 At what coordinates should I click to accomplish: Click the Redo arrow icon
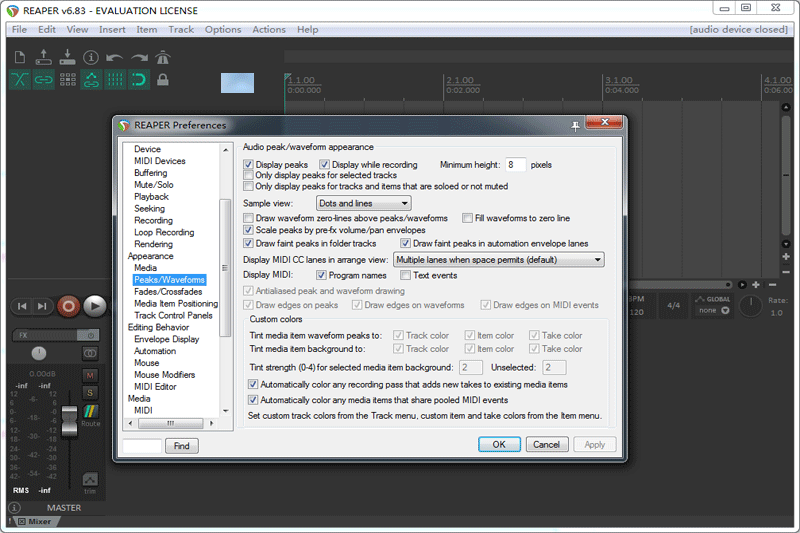[x=139, y=57]
